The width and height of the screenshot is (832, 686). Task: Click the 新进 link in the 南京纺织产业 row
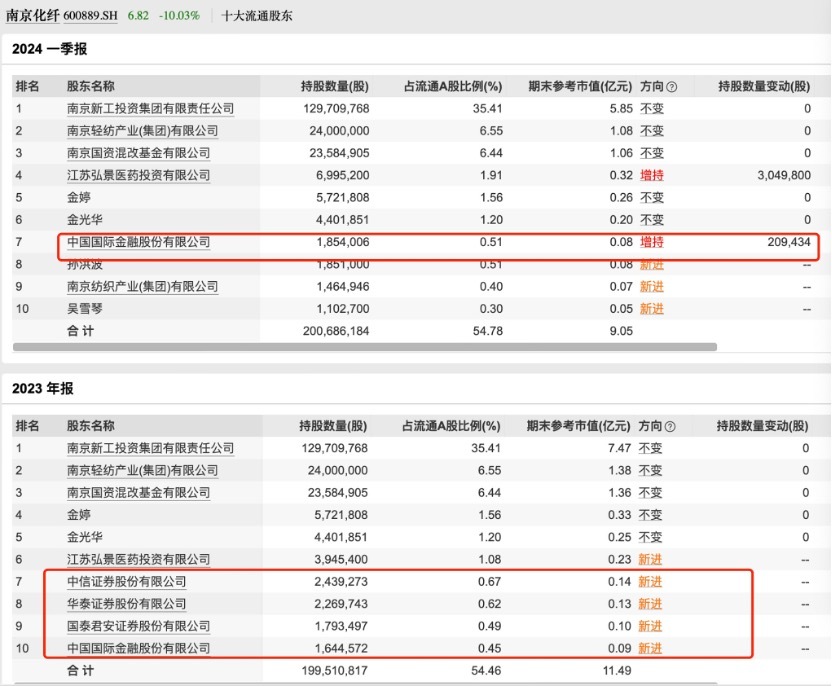click(x=652, y=286)
